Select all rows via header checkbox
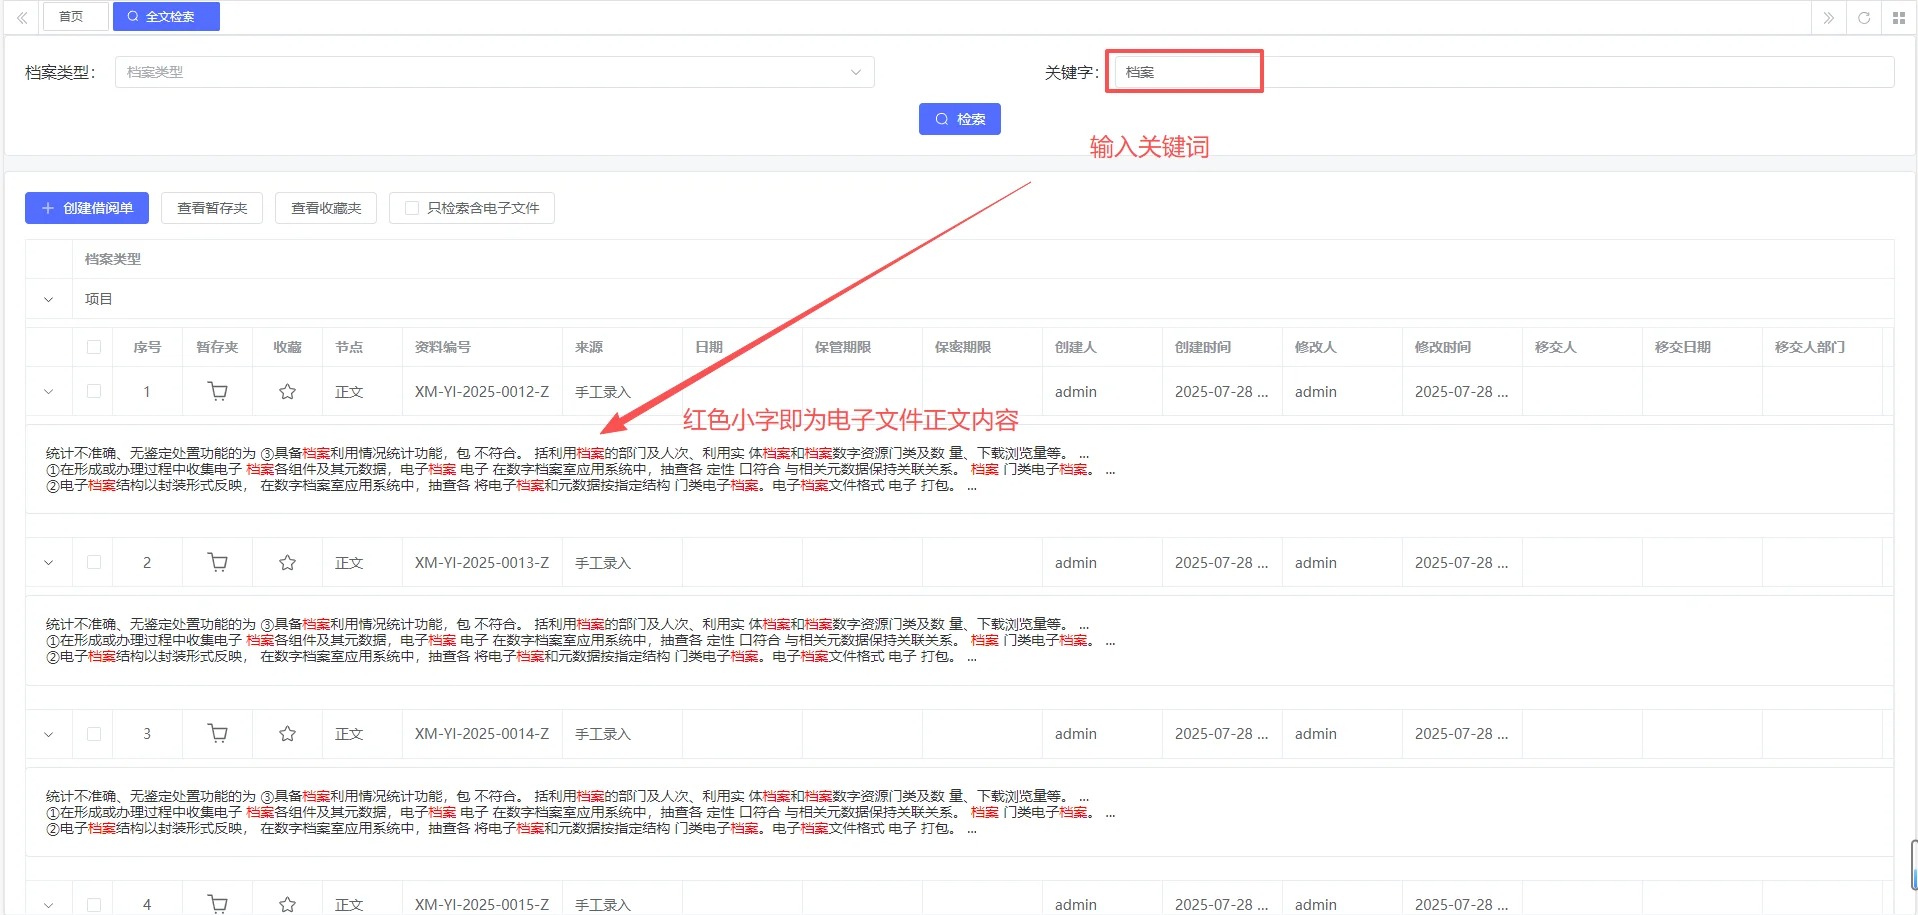 pyautogui.click(x=94, y=347)
